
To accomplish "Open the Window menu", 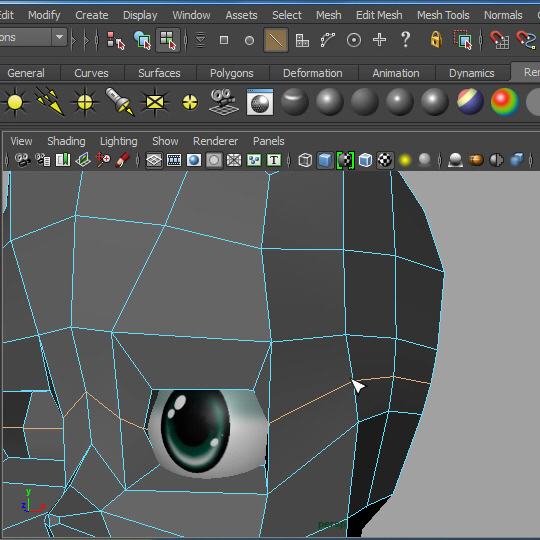I will coord(191,15).
